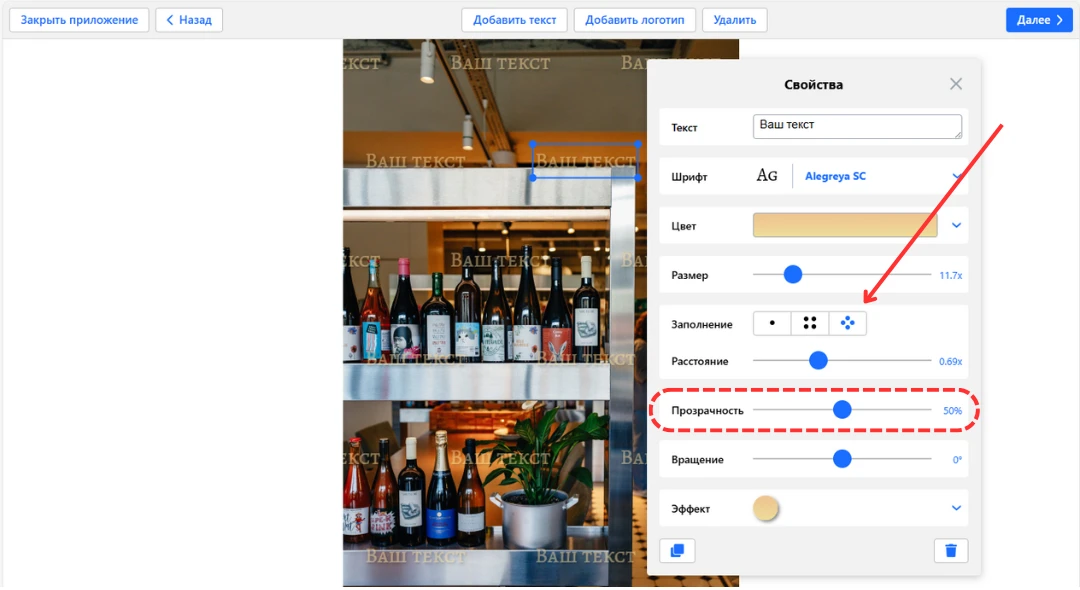This screenshot has height=590, width=1080.
Task: Expand the Цвет color dropdown arrow
Action: point(956,225)
